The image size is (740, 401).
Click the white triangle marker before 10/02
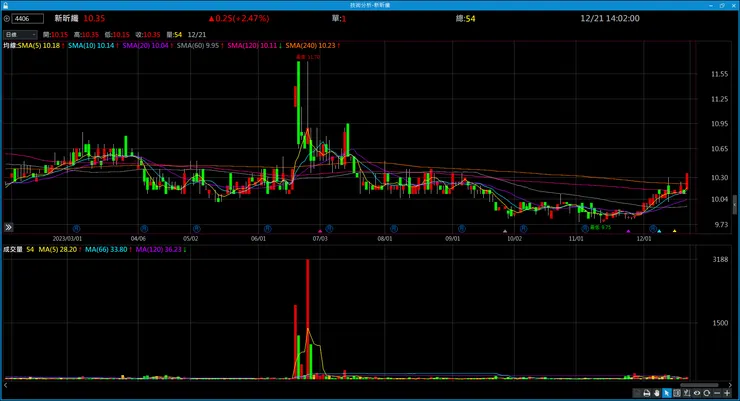[x=505, y=231]
